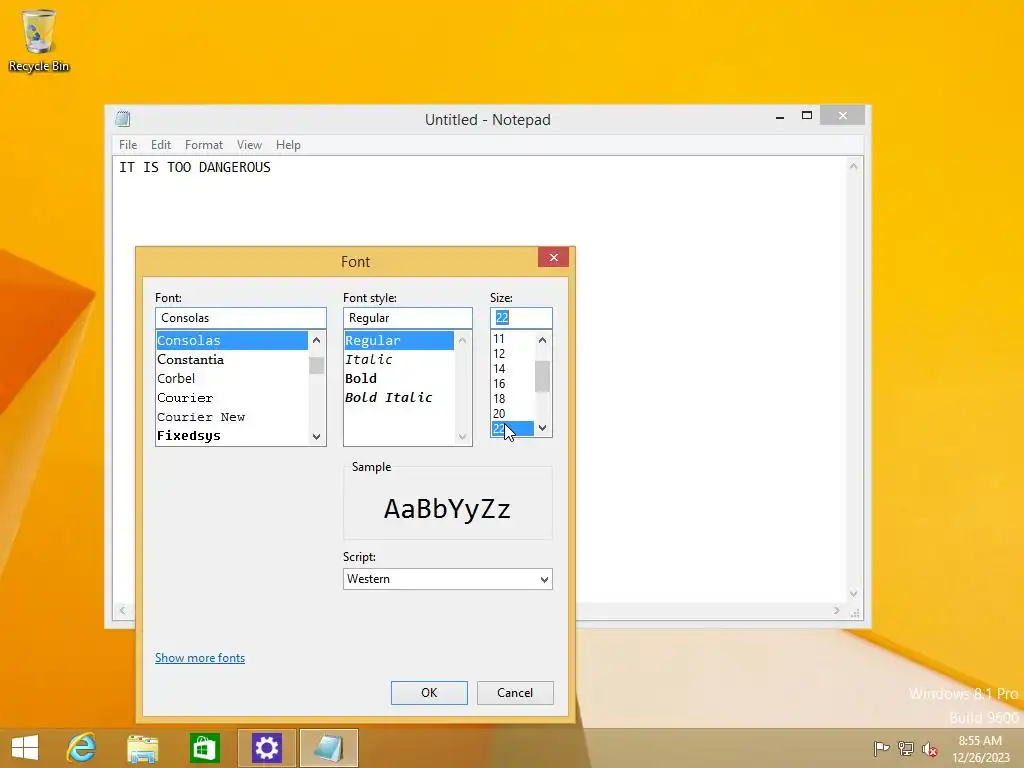Switch to Notepad via its taskbar icon
The height and width of the screenshot is (768, 1024).
click(328, 748)
